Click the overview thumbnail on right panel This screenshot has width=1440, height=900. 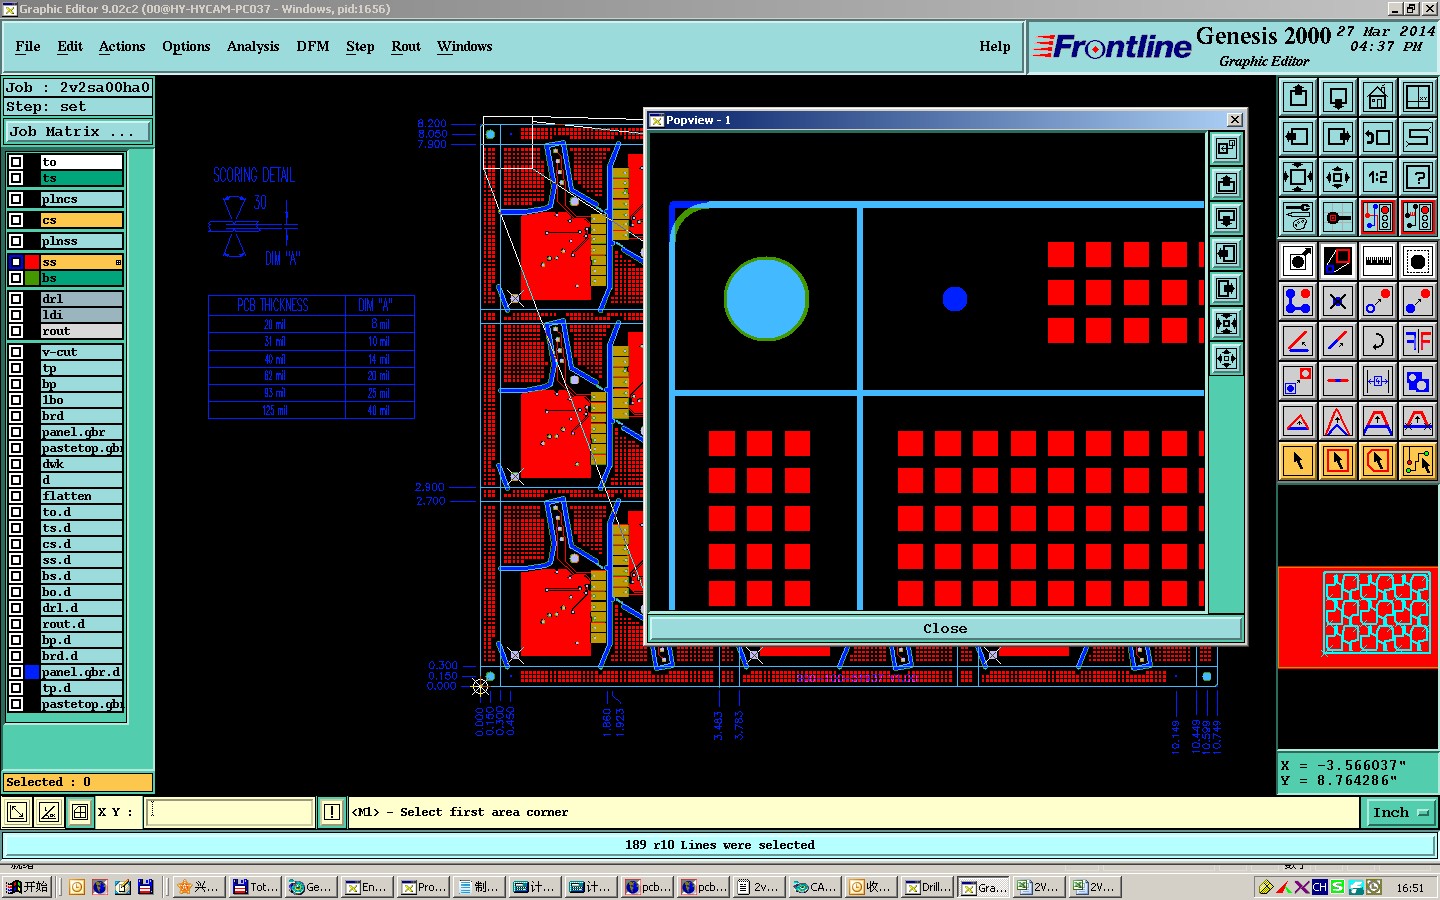coord(1358,617)
